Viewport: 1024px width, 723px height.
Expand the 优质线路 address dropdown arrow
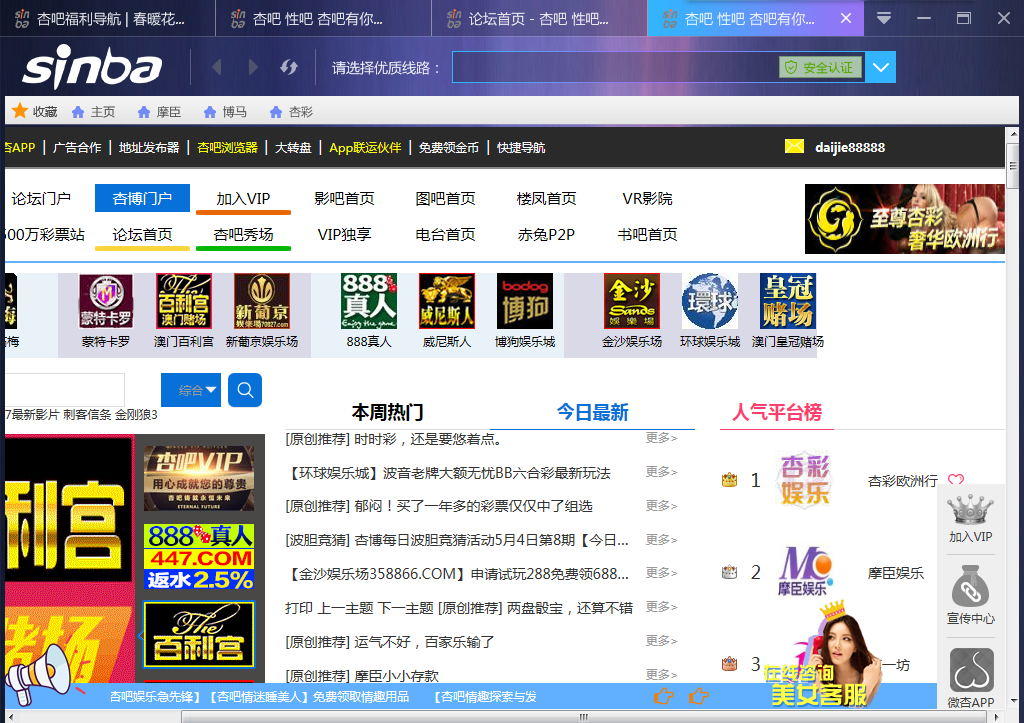click(x=880, y=67)
